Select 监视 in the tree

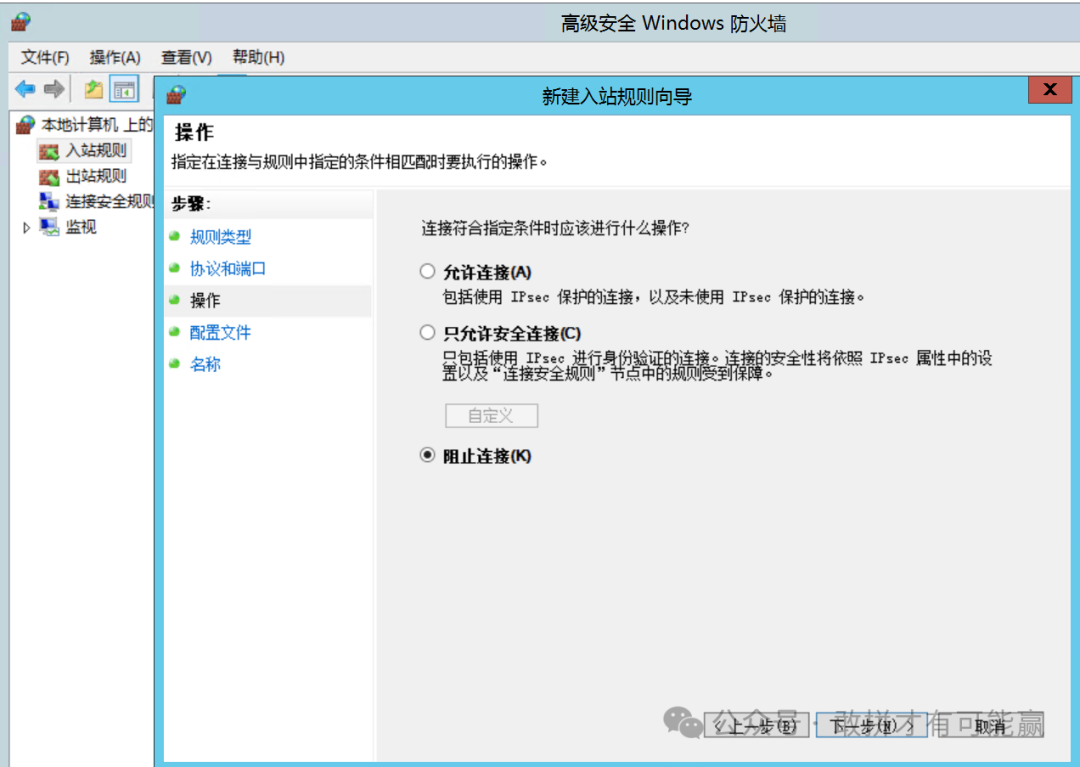(x=81, y=227)
